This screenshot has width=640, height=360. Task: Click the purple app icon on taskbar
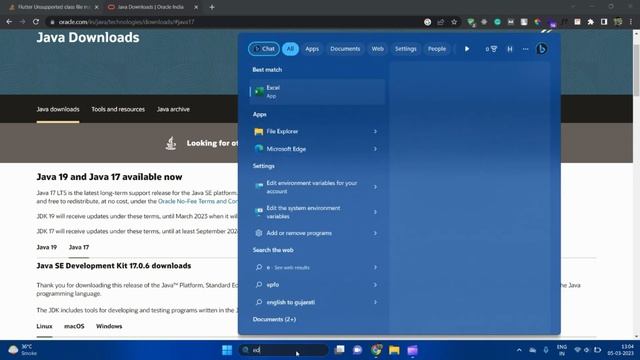pos(413,350)
